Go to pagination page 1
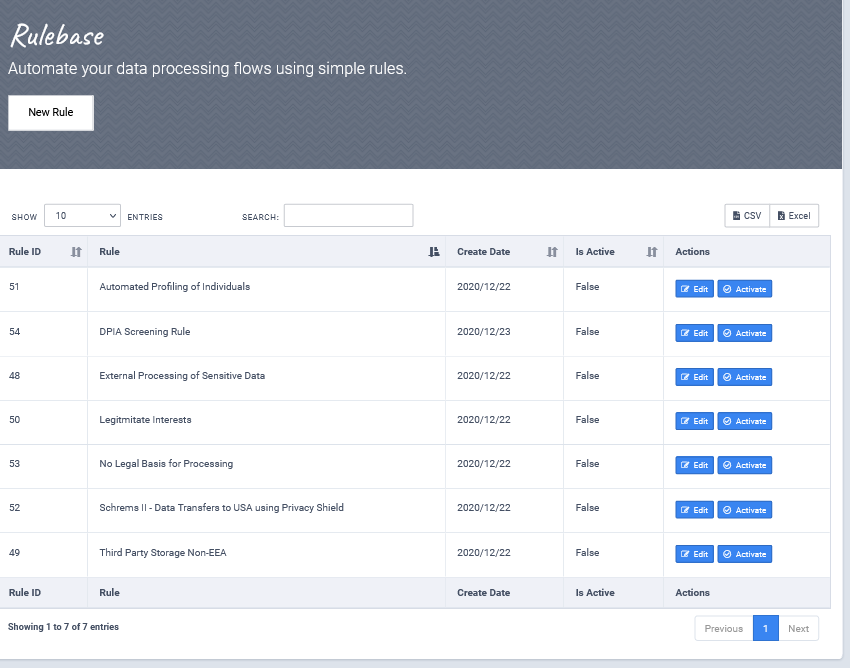Image resolution: width=850 pixels, height=668 pixels. [765, 628]
